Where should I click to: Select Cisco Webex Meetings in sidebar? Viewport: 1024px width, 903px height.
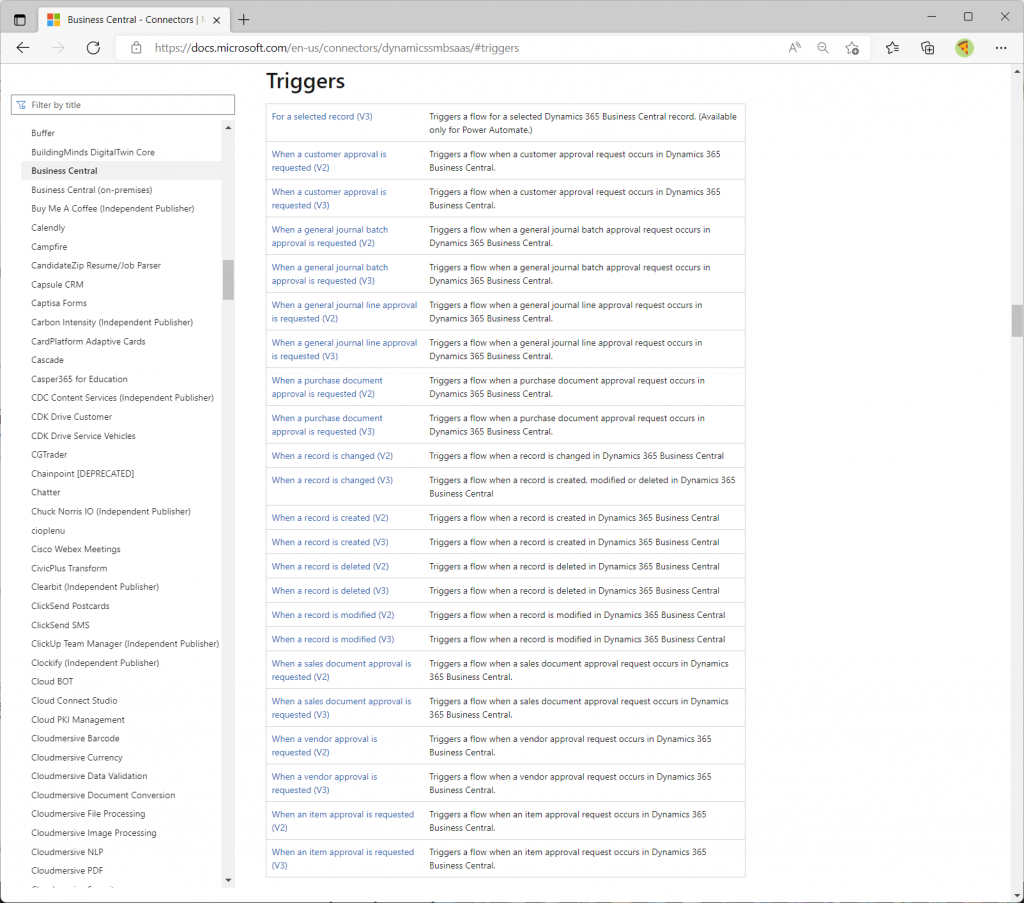tap(76, 549)
